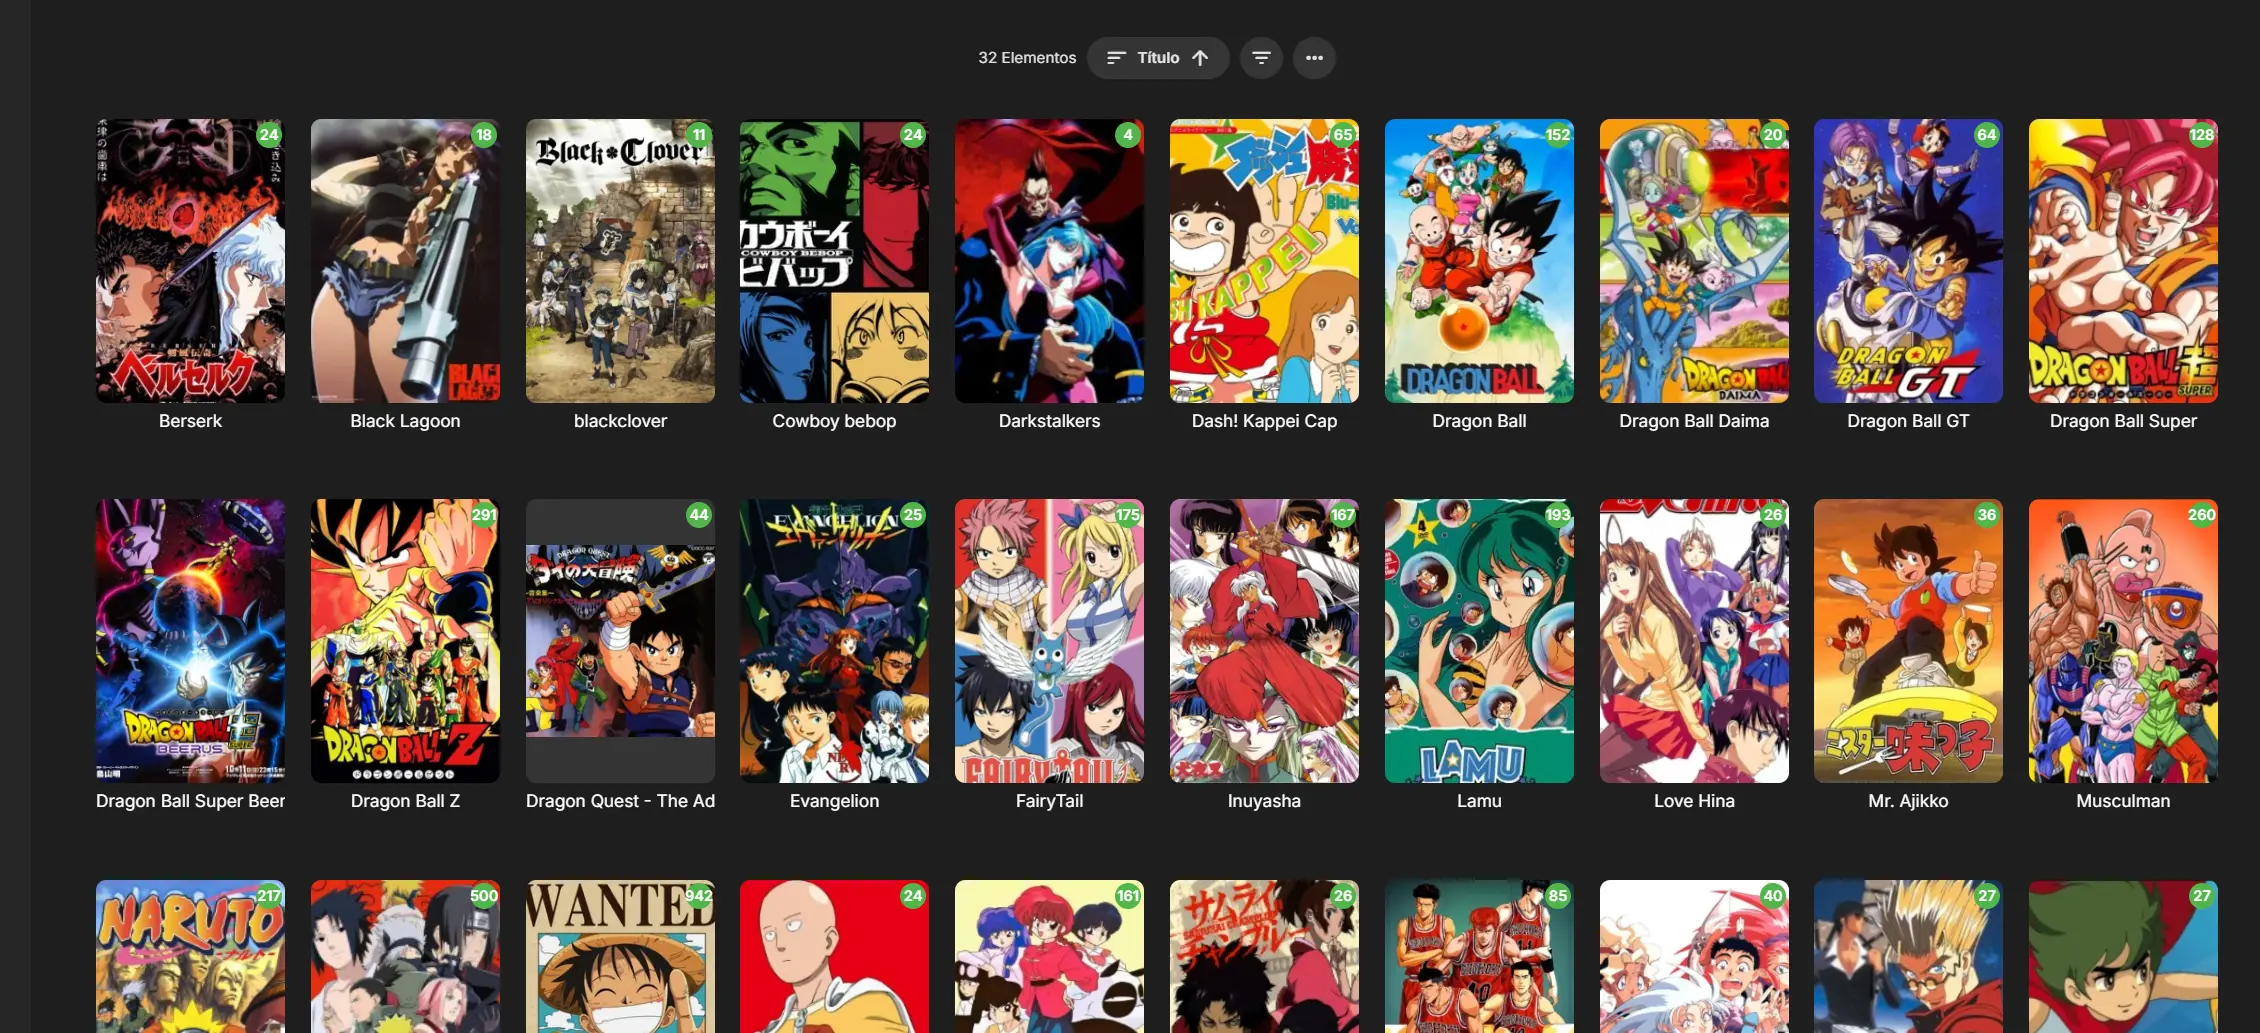Click the 44 badge on Dragon Quest

(699, 515)
